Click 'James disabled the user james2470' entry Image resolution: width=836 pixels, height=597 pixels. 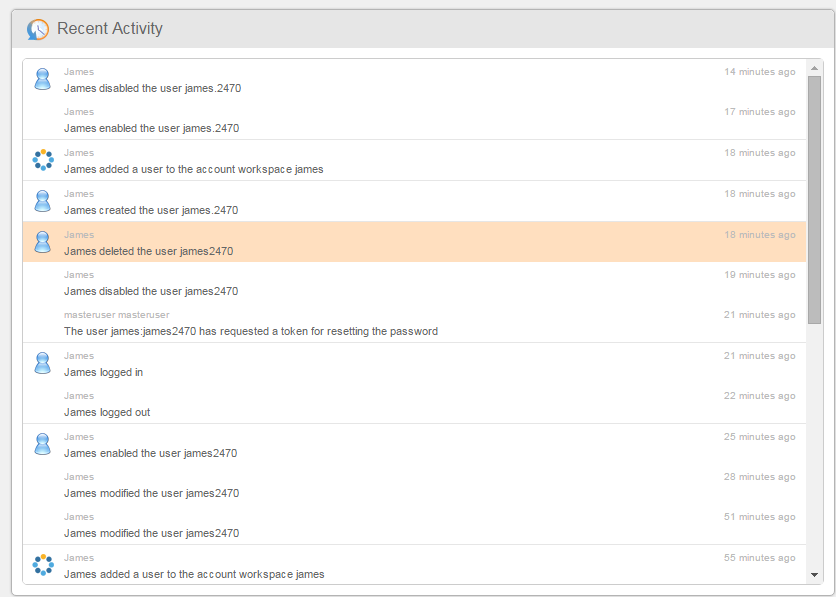pos(151,291)
